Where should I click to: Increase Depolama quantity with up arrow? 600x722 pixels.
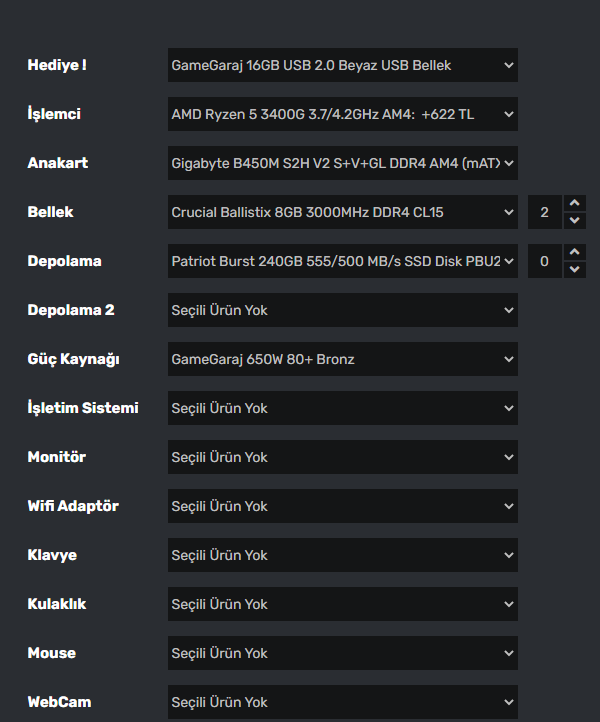click(x=575, y=253)
